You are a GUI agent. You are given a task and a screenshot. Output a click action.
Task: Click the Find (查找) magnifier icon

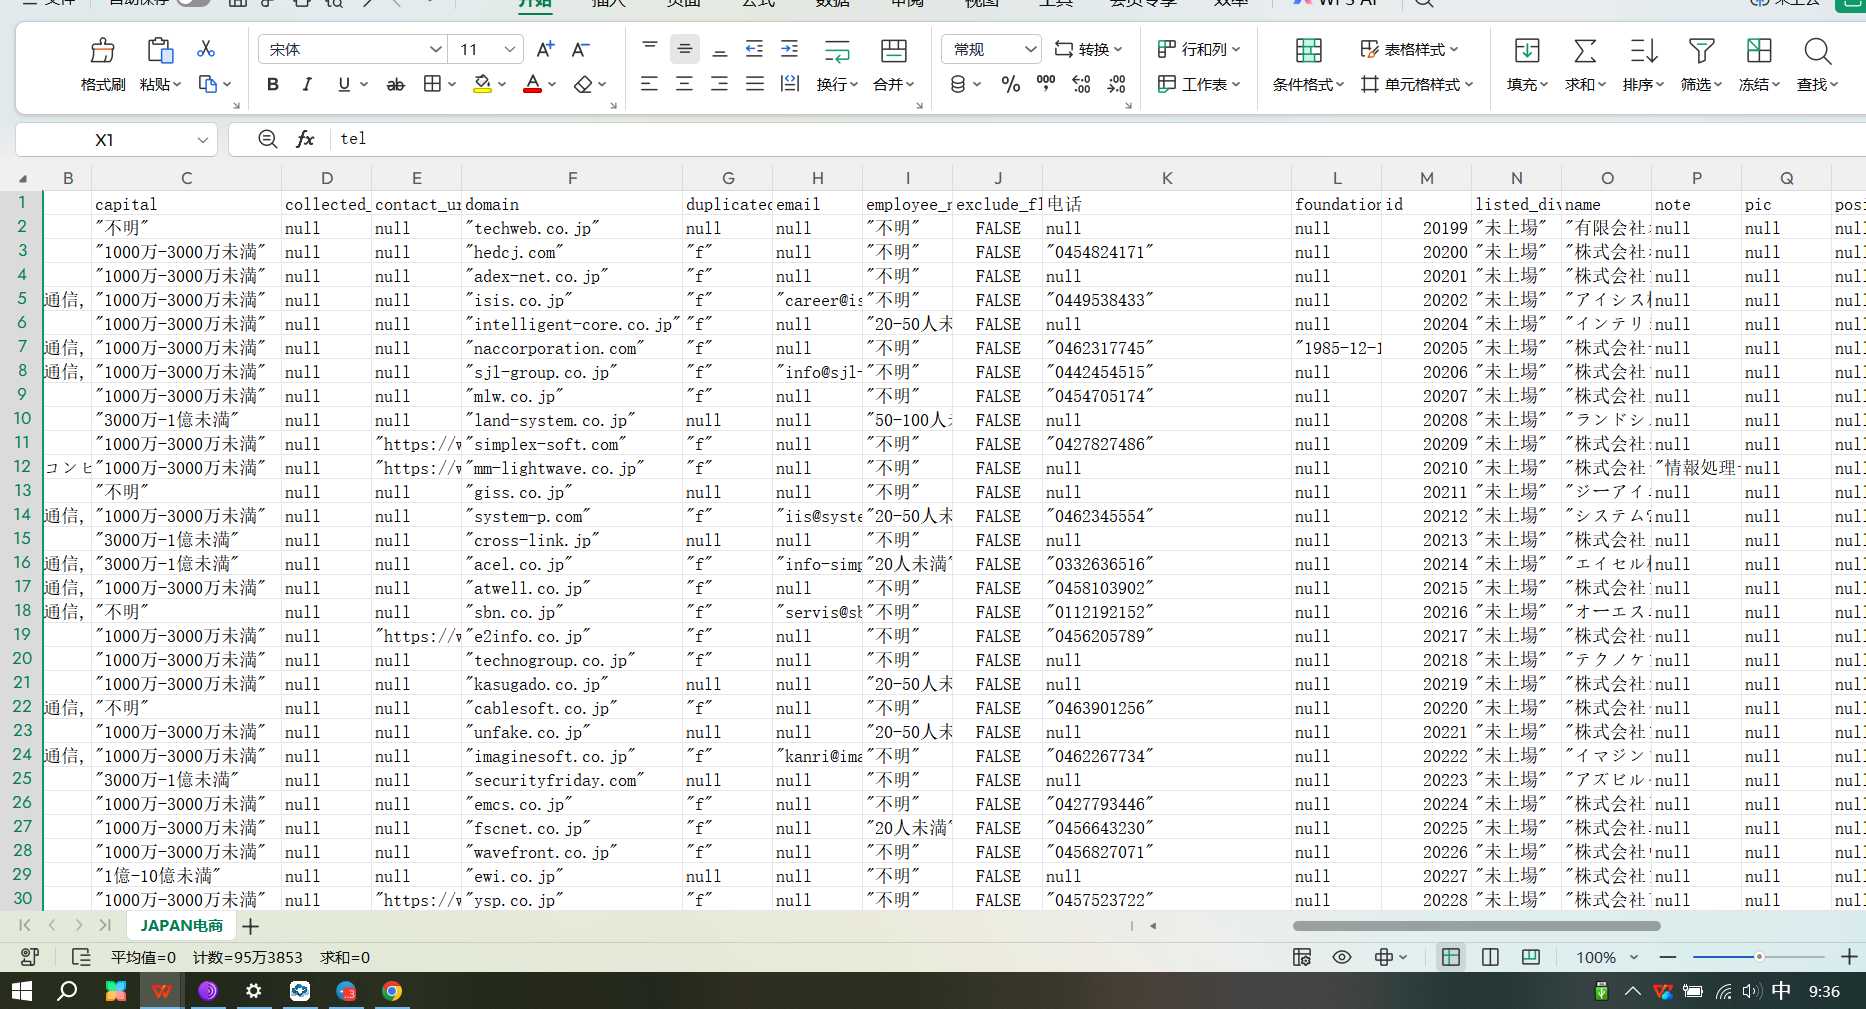point(1817,50)
